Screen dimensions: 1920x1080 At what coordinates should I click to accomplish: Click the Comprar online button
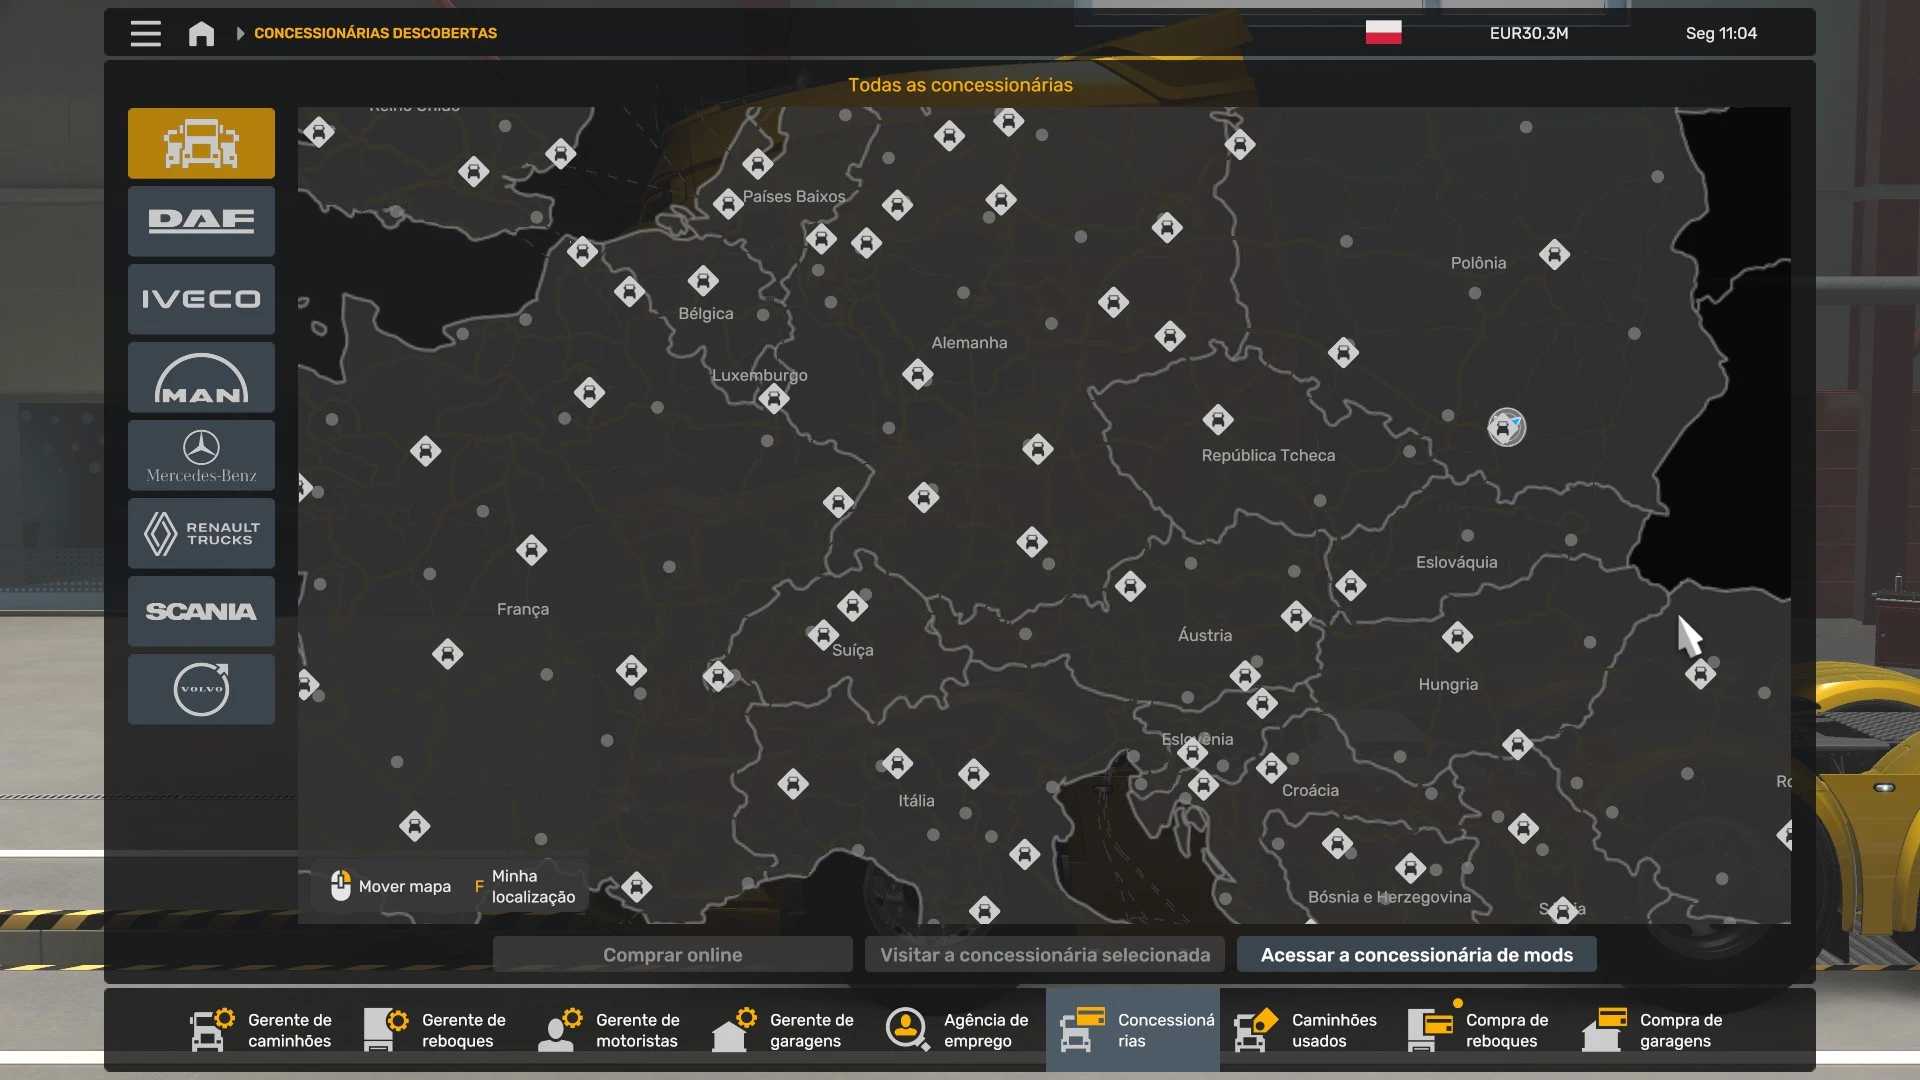point(672,955)
